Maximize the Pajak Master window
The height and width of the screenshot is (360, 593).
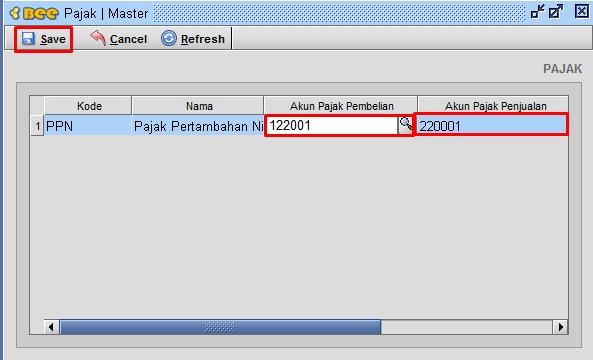[x=556, y=12]
